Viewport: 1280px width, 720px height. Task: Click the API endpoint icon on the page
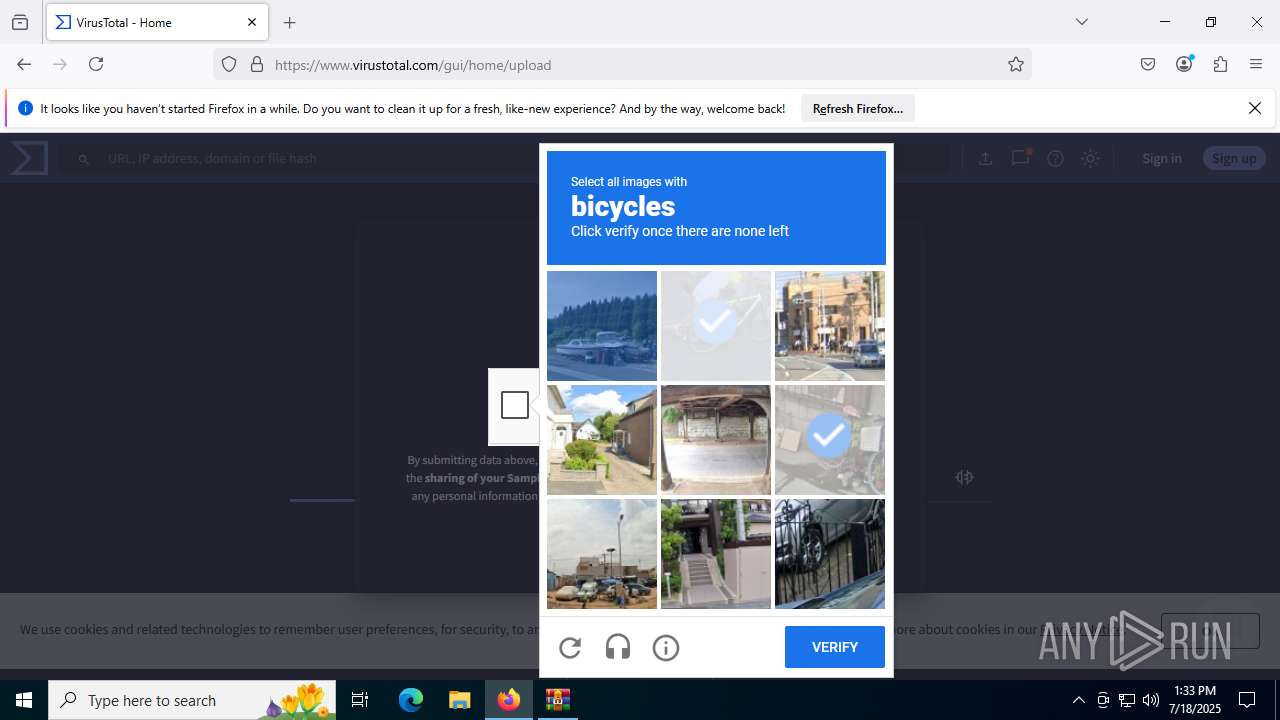(x=964, y=477)
